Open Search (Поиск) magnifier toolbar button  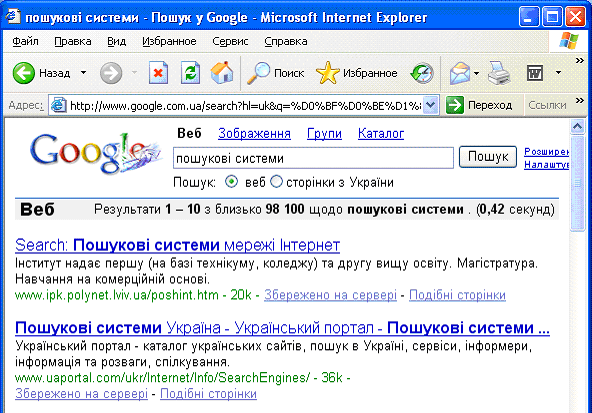click(x=275, y=73)
